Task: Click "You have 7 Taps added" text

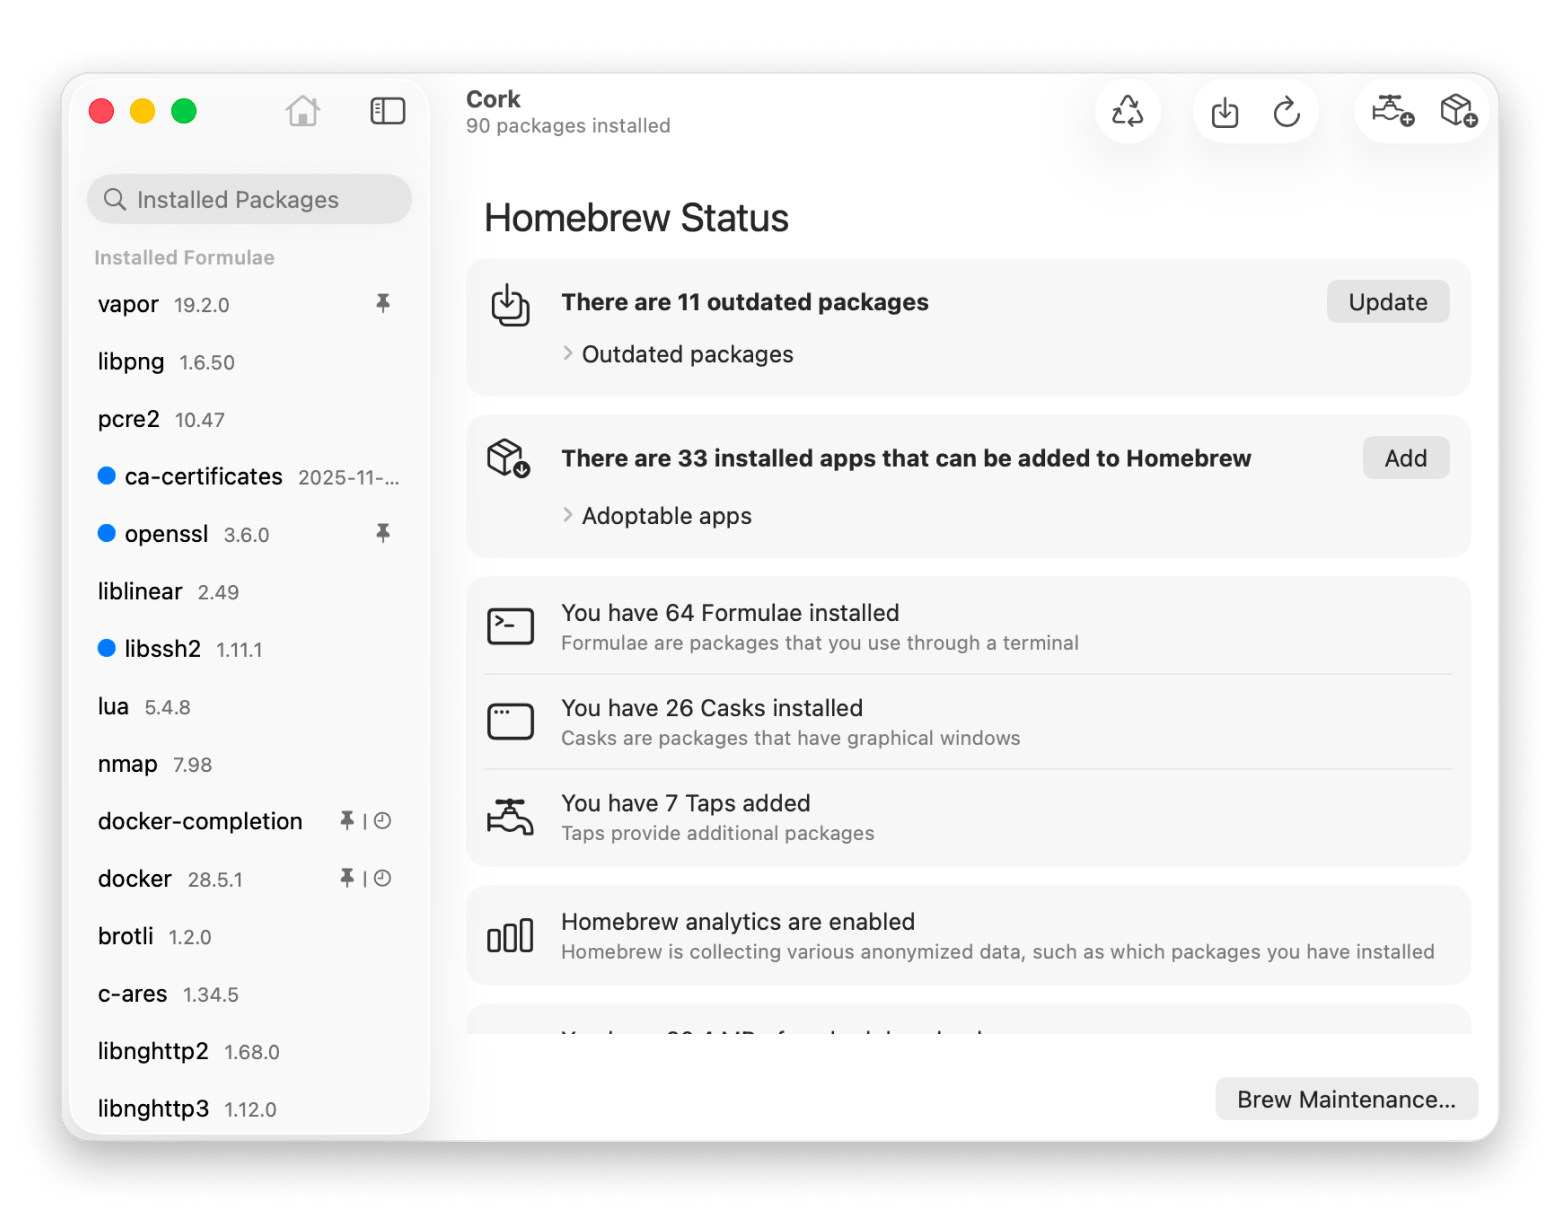Action: point(686,803)
